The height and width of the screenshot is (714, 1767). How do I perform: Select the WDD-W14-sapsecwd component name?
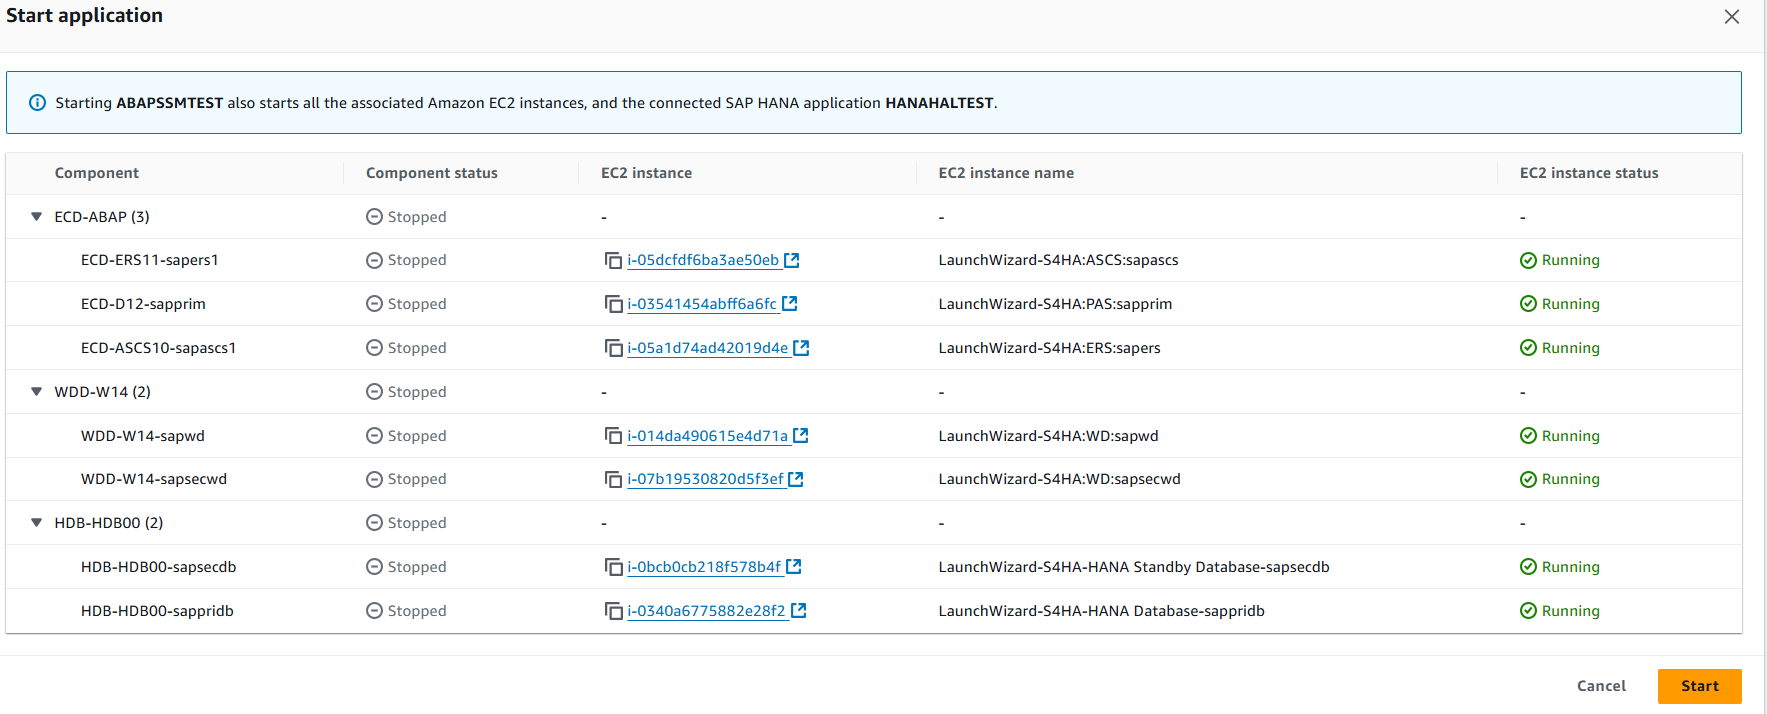click(x=154, y=479)
